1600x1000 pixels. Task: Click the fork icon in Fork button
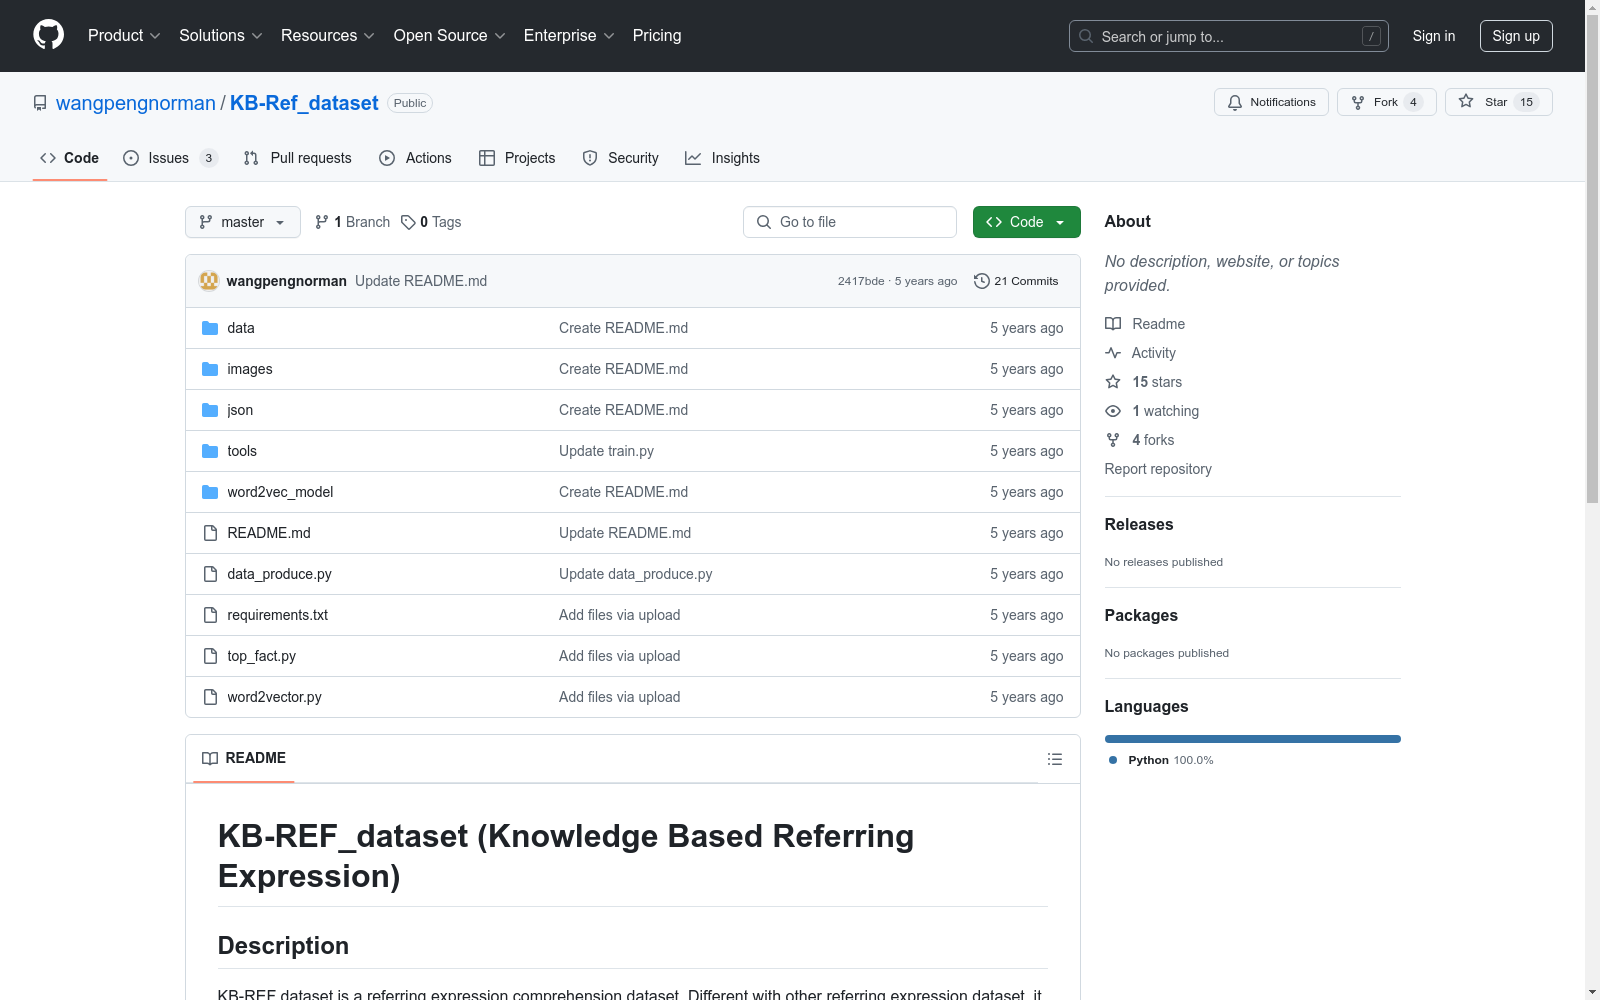[1358, 102]
